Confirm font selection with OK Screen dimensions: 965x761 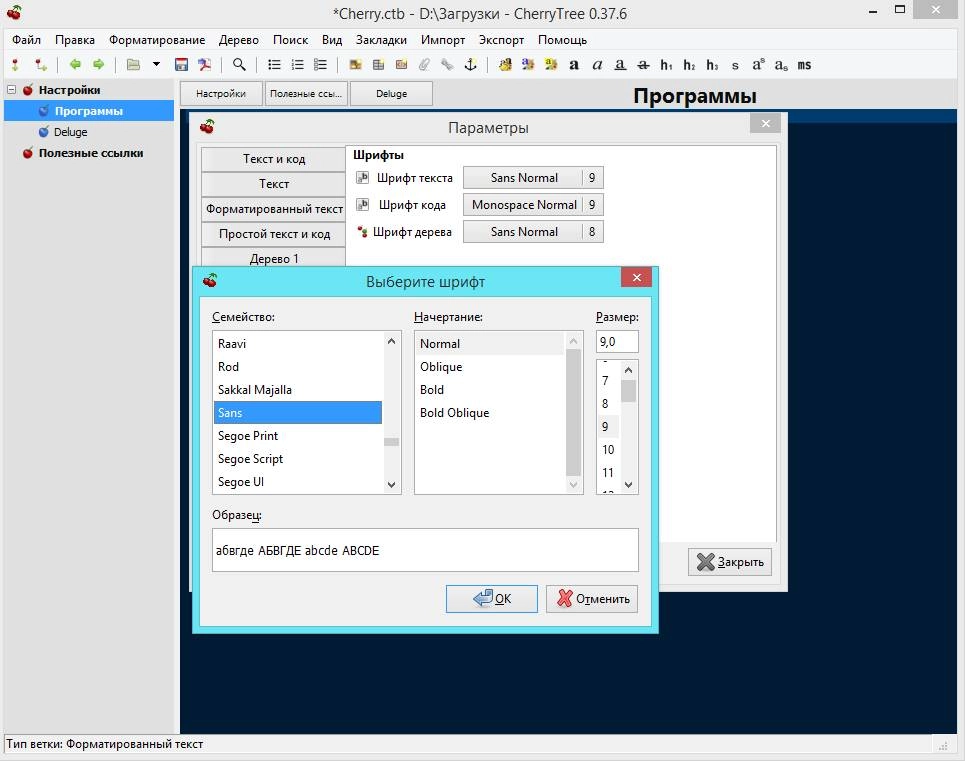point(492,599)
